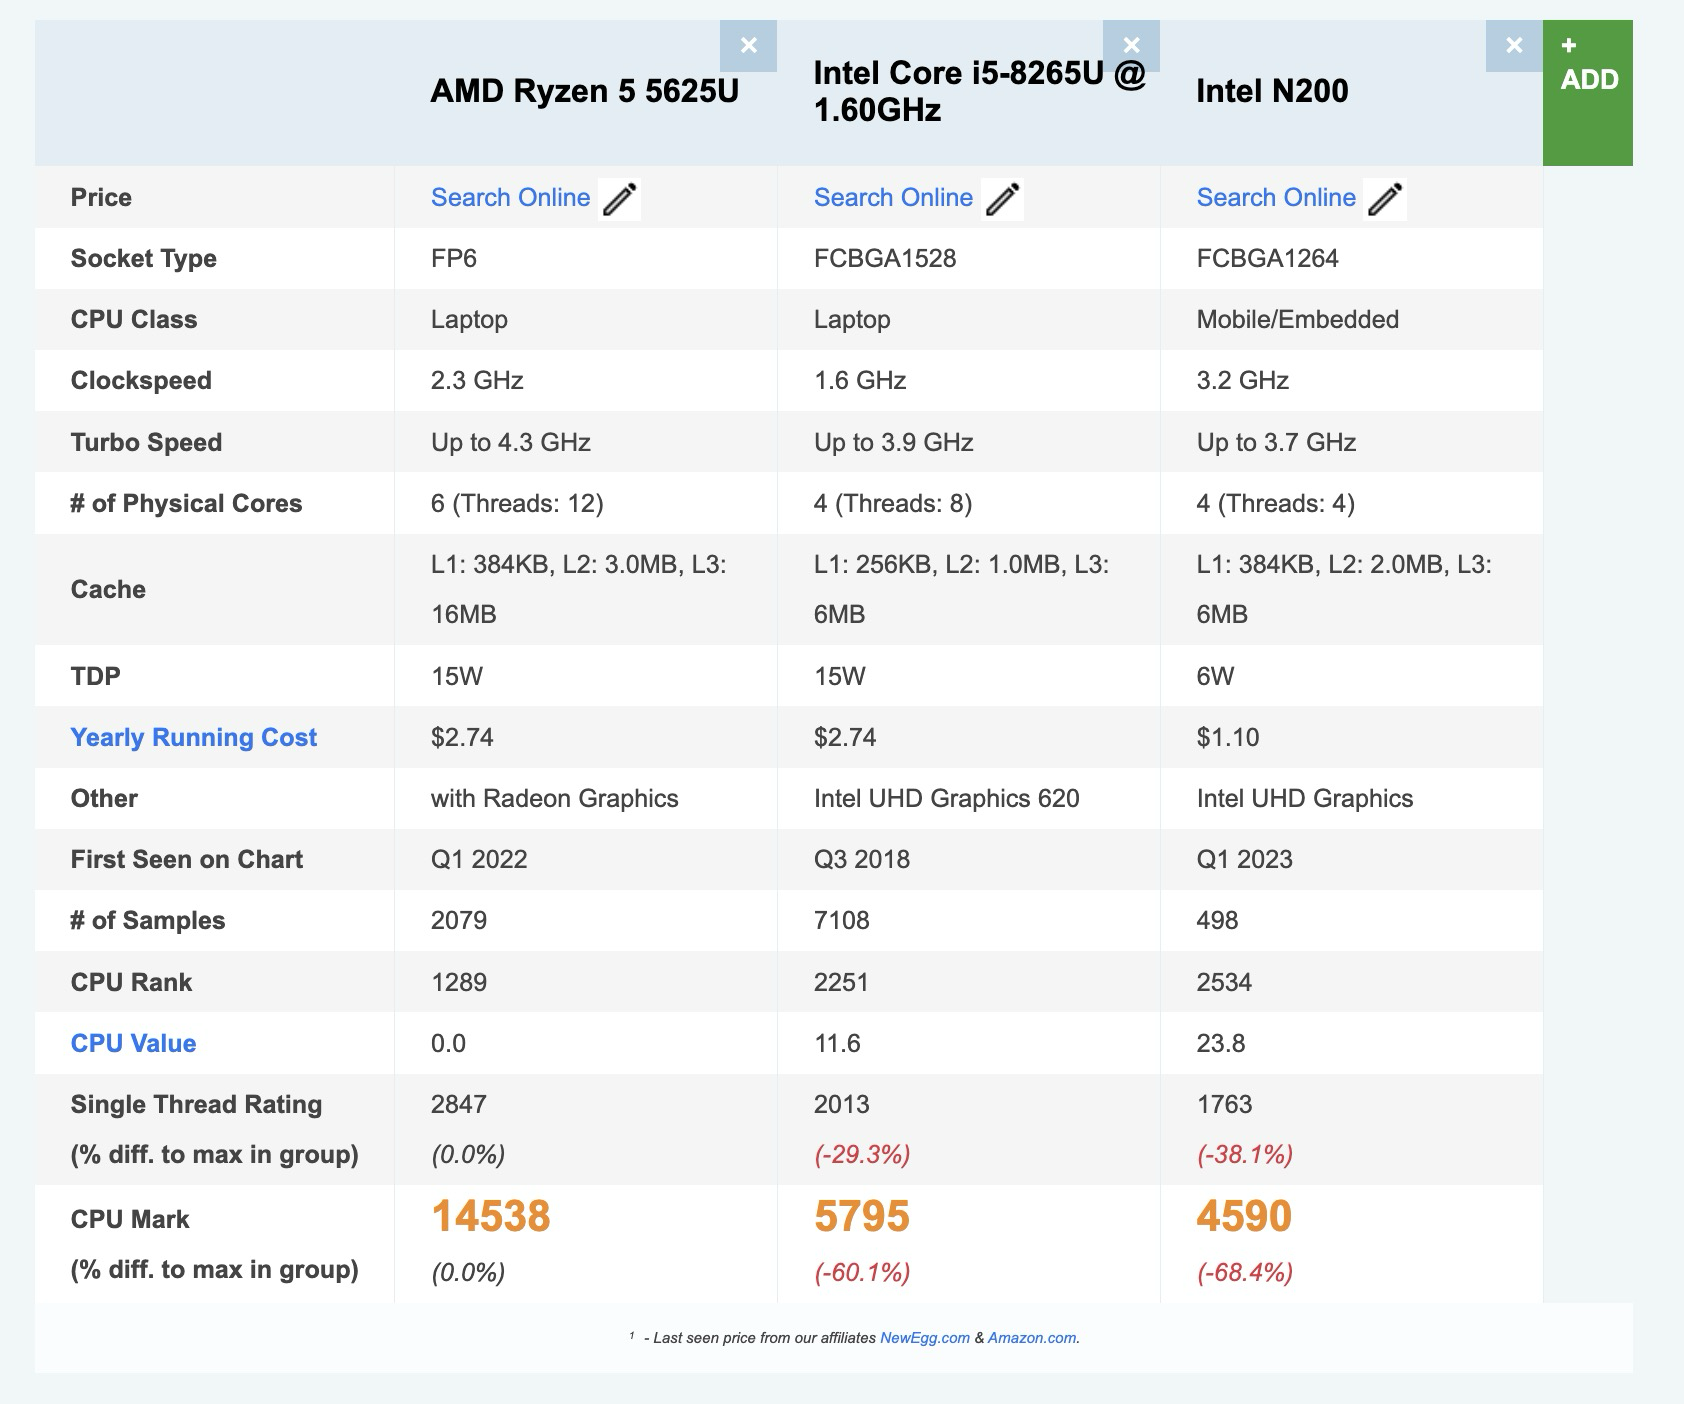Remove Intel N200 from comparison
This screenshot has height=1404, width=1684.
click(x=1514, y=46)
